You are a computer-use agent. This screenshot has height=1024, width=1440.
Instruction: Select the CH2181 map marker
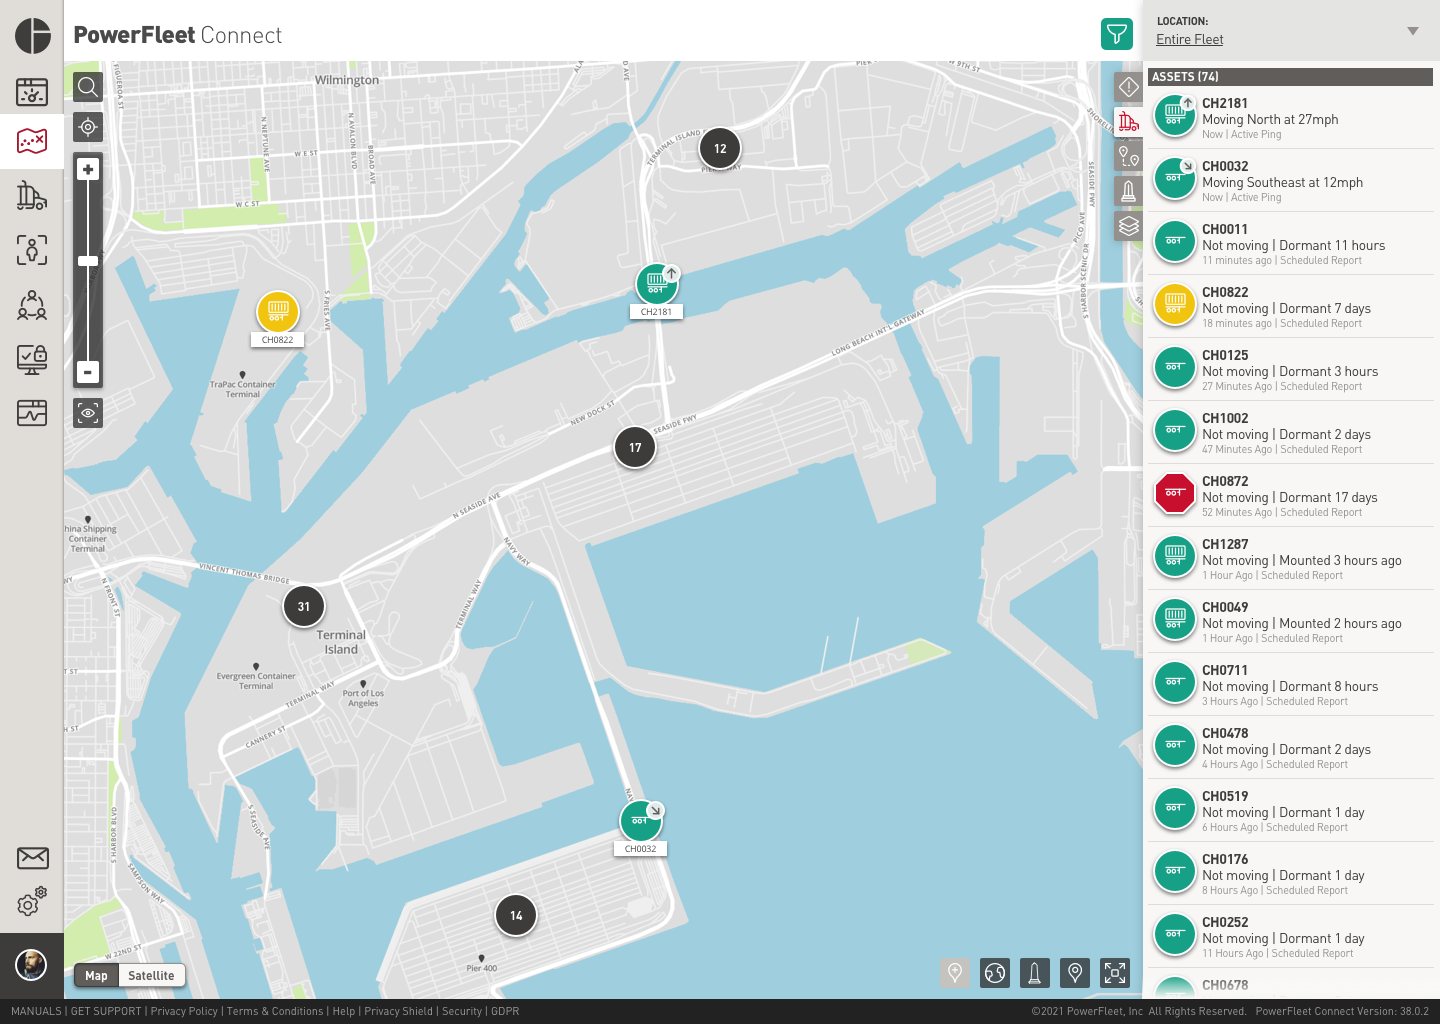click(657, 284)
